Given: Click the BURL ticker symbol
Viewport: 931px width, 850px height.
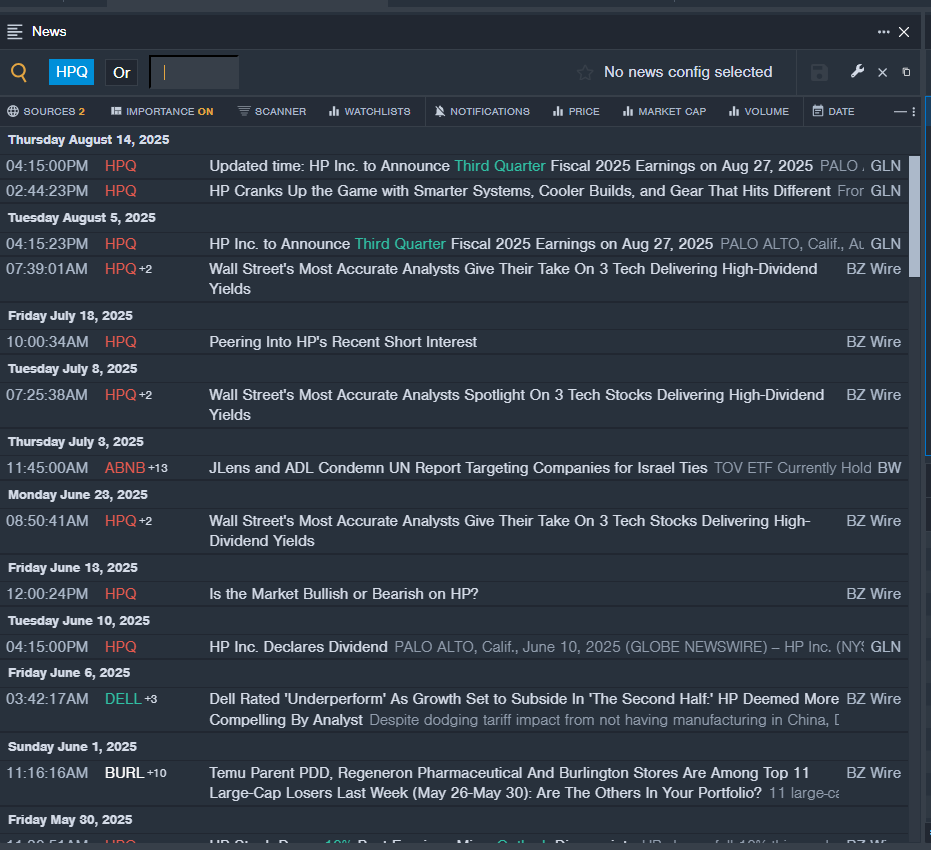Looking at the screenshot, I should click(x=125, y=773).
